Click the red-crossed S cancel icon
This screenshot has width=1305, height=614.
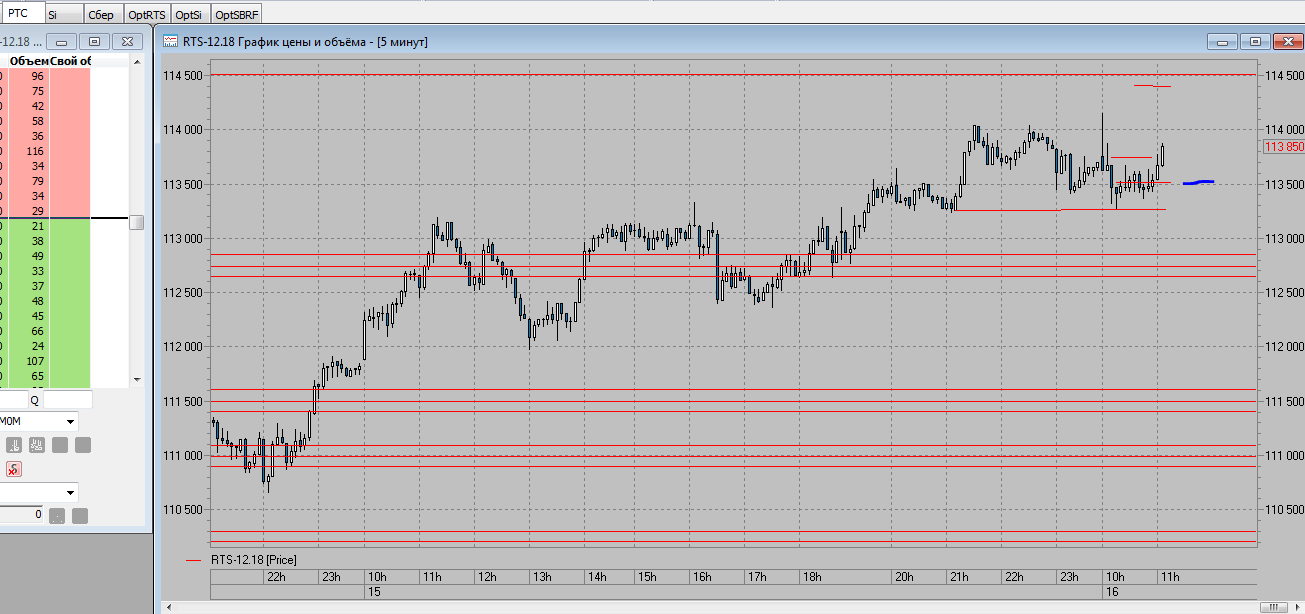pos(14,469)
